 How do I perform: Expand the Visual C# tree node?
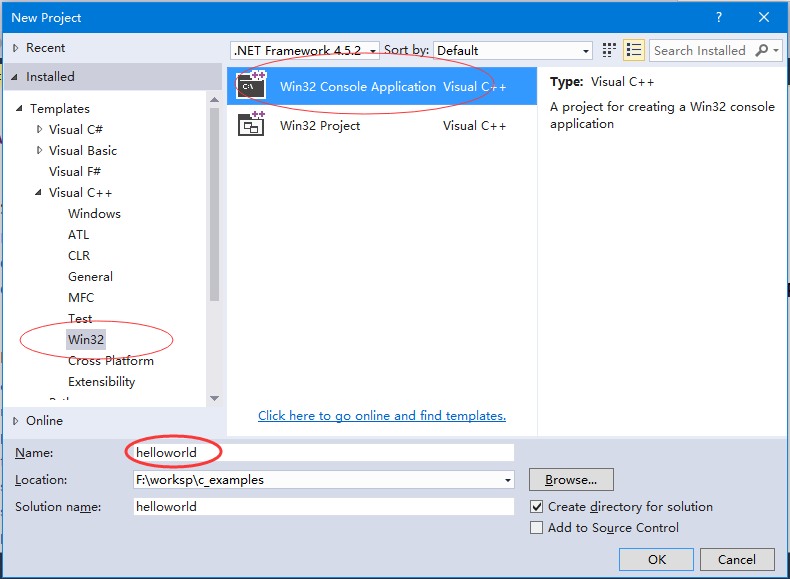coord(40,130)
